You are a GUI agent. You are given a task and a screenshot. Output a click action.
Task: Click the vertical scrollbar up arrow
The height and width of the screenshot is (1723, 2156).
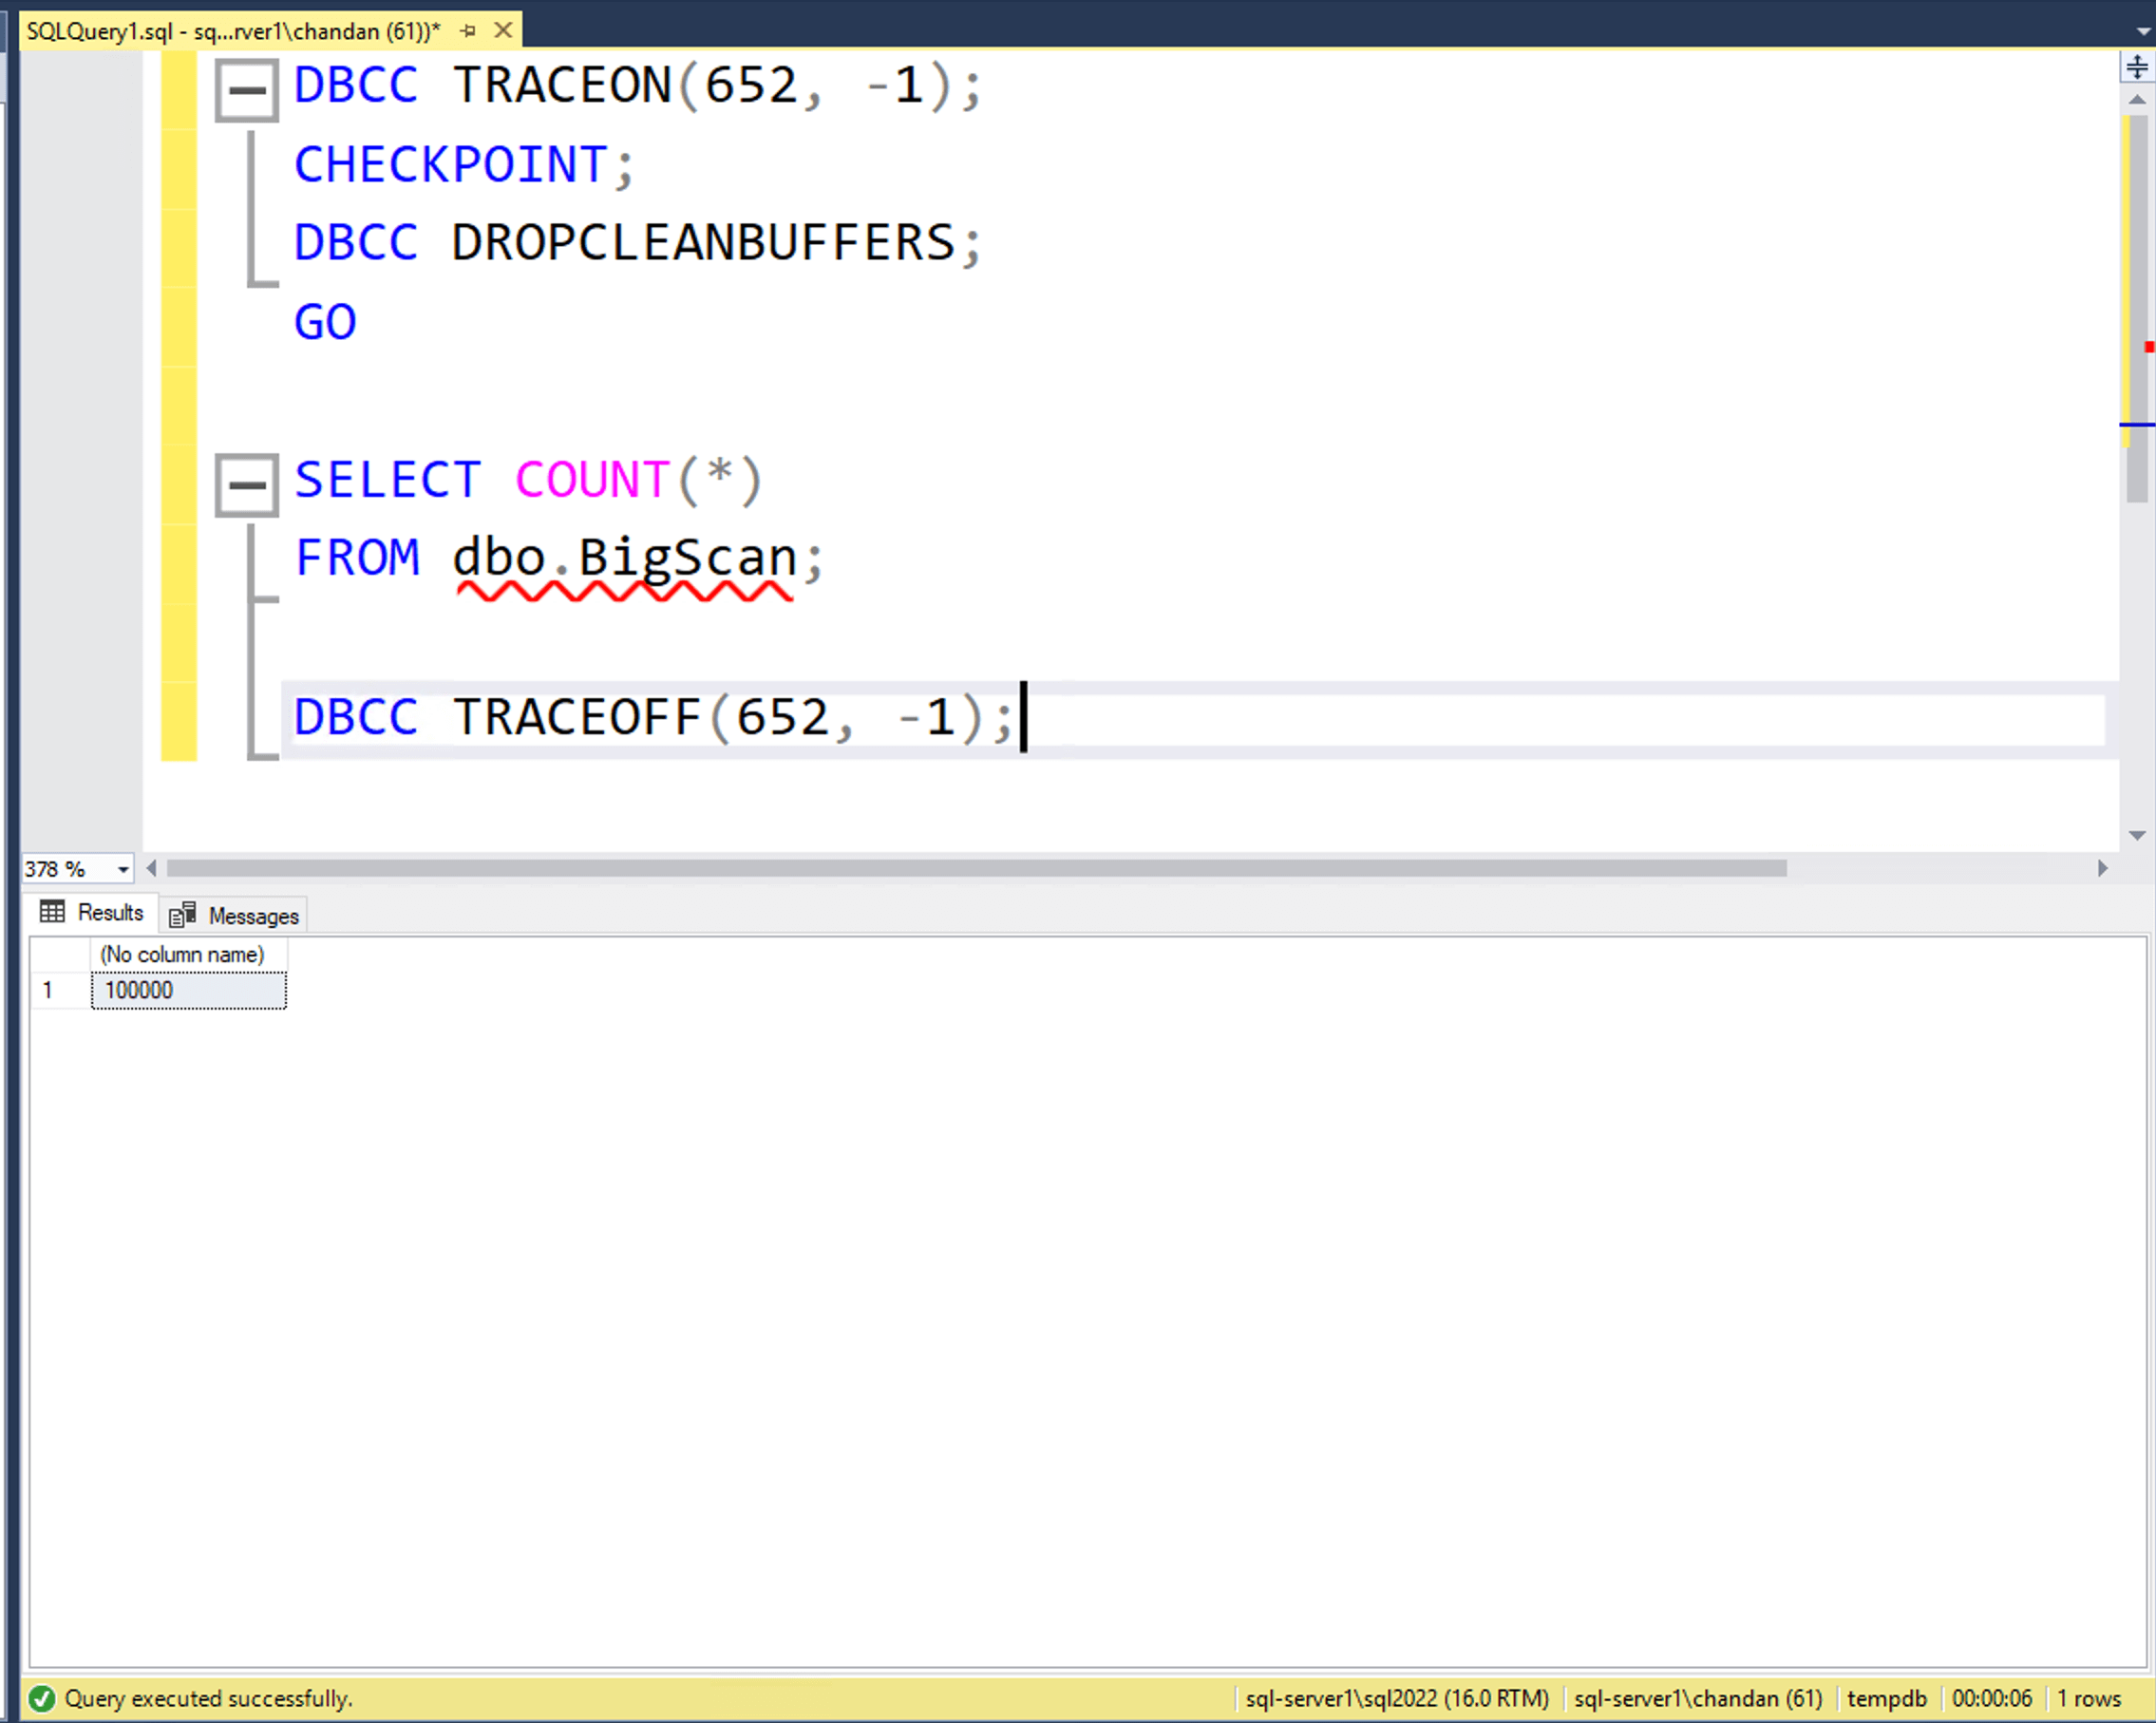coord(2137,100)
